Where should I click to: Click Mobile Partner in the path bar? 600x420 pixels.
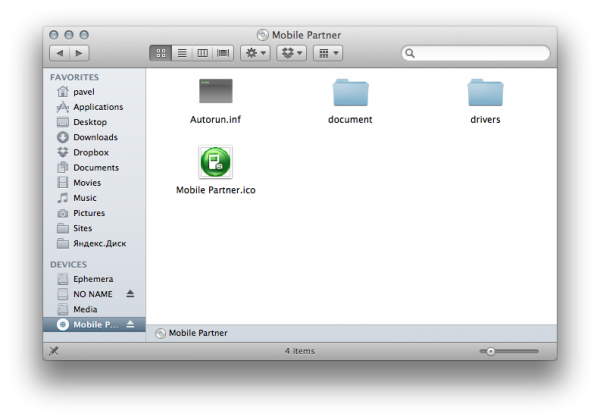(191, 333)
